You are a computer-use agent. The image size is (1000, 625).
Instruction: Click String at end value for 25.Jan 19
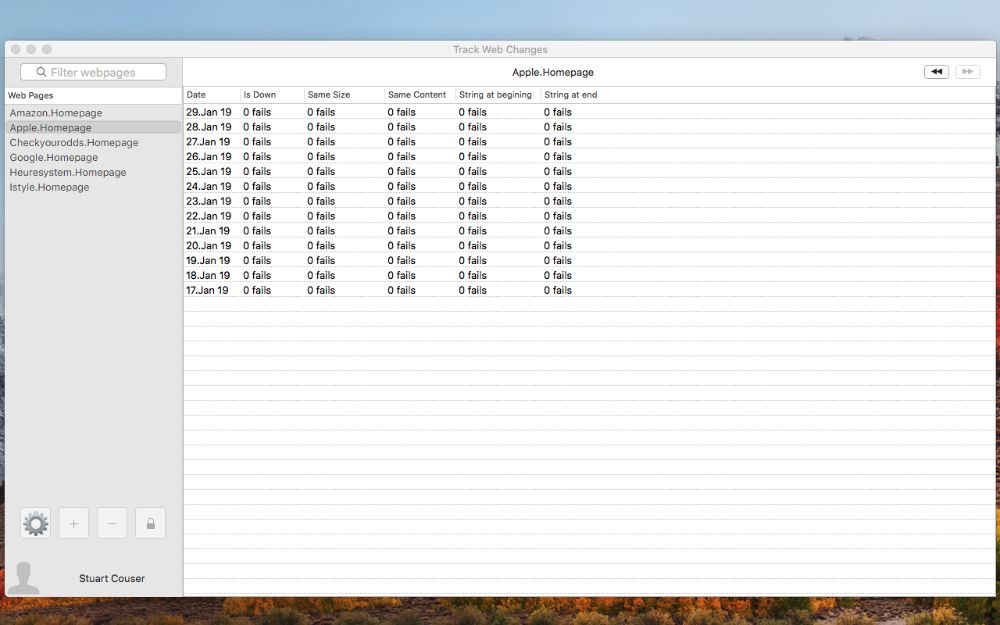pos(558,172)
